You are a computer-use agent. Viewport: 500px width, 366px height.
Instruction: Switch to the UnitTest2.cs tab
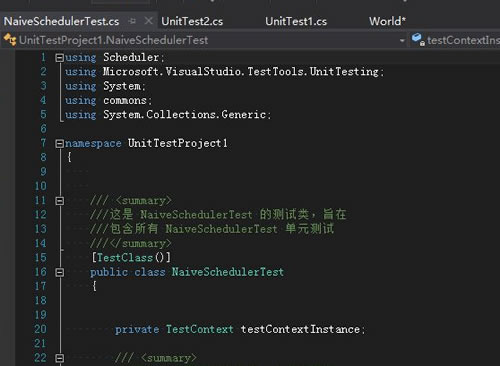click(192, 21)
